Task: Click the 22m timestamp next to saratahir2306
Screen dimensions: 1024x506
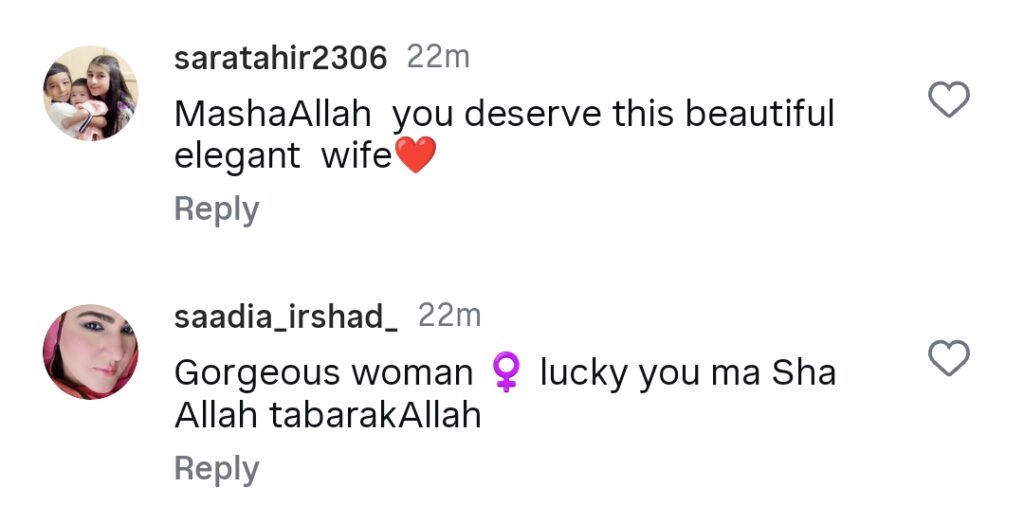Action: (x=438, y=58)
